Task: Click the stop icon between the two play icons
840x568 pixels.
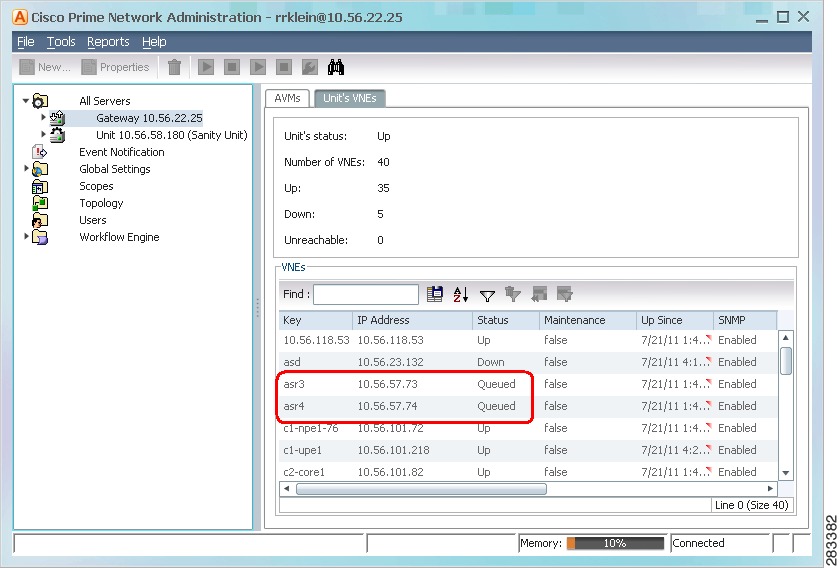Action: point(232,67)
